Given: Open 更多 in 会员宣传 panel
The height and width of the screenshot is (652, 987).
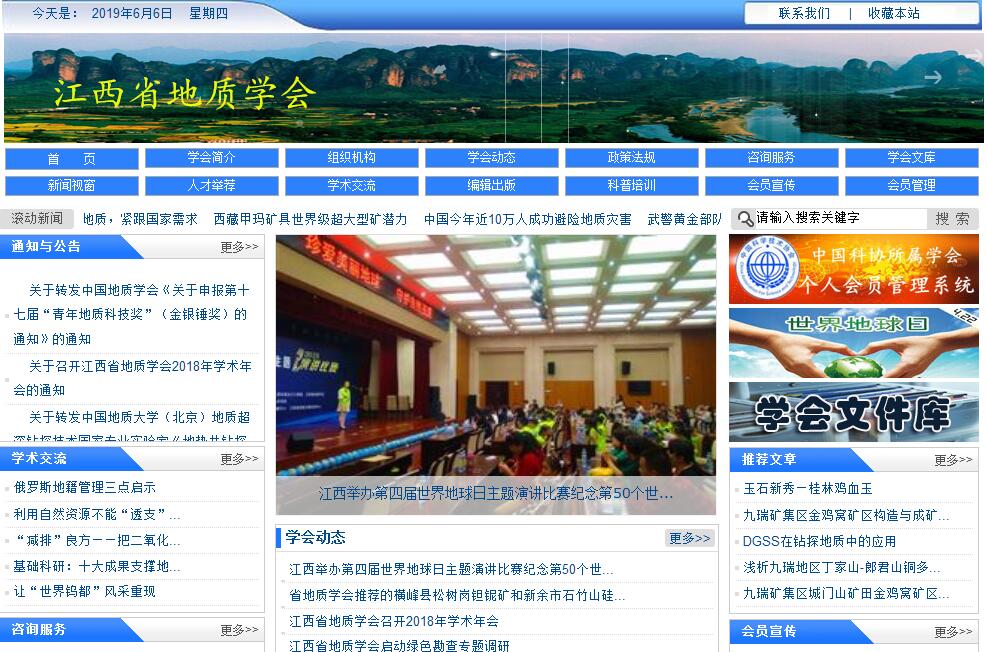Looking at the screenshot, I should coord(953,632).
